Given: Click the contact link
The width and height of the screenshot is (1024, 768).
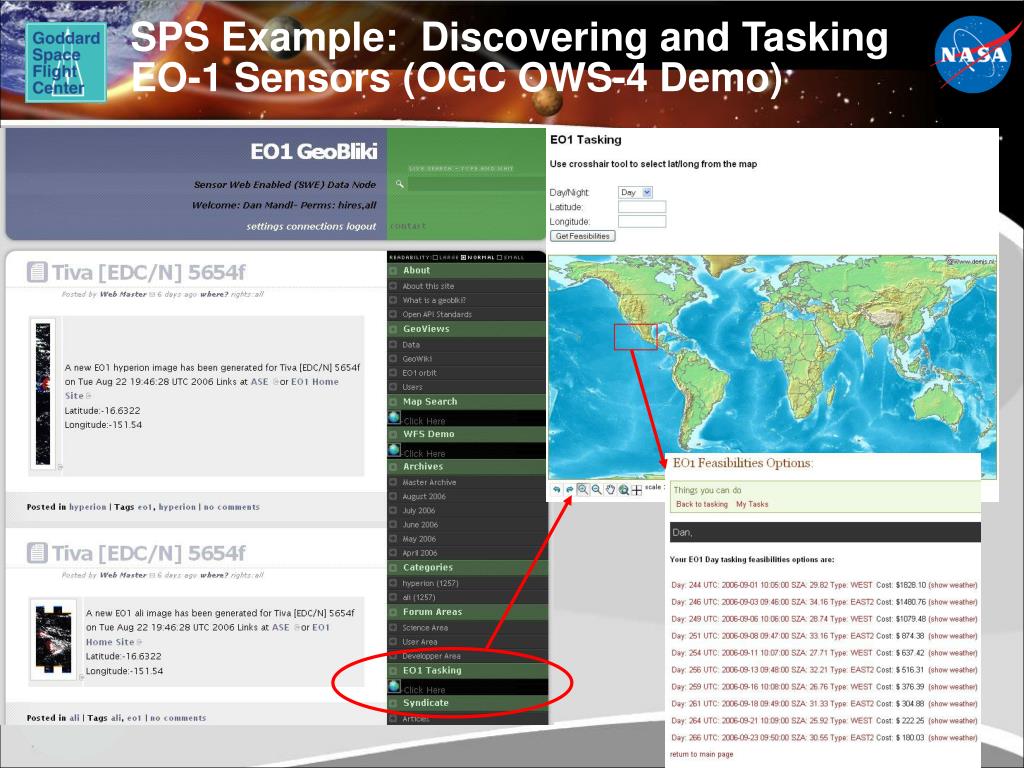Looking at the screenshot, I should (408, 226).
